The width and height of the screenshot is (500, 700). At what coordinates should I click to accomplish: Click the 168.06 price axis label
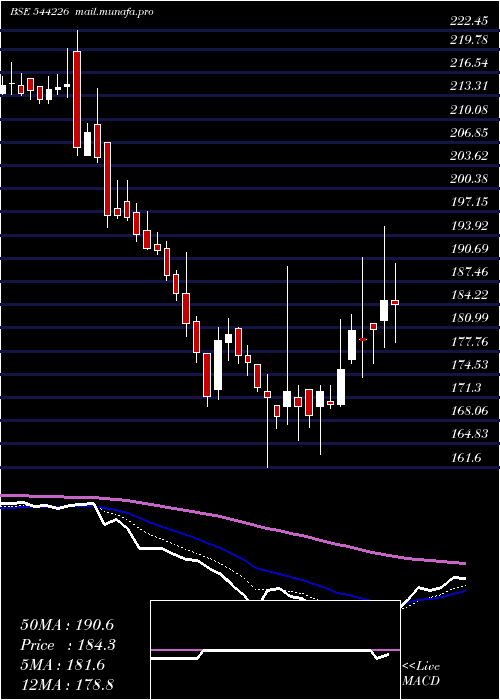point(469,411)
